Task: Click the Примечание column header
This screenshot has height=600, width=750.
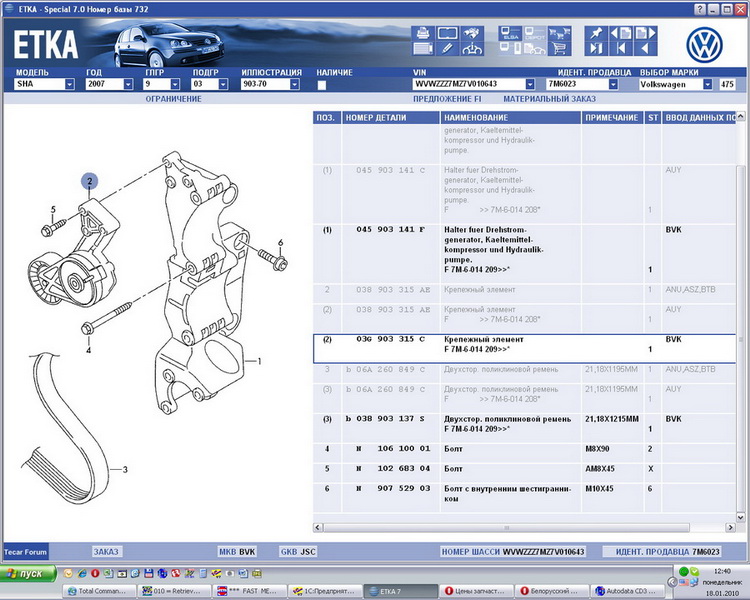Action: 612,118
